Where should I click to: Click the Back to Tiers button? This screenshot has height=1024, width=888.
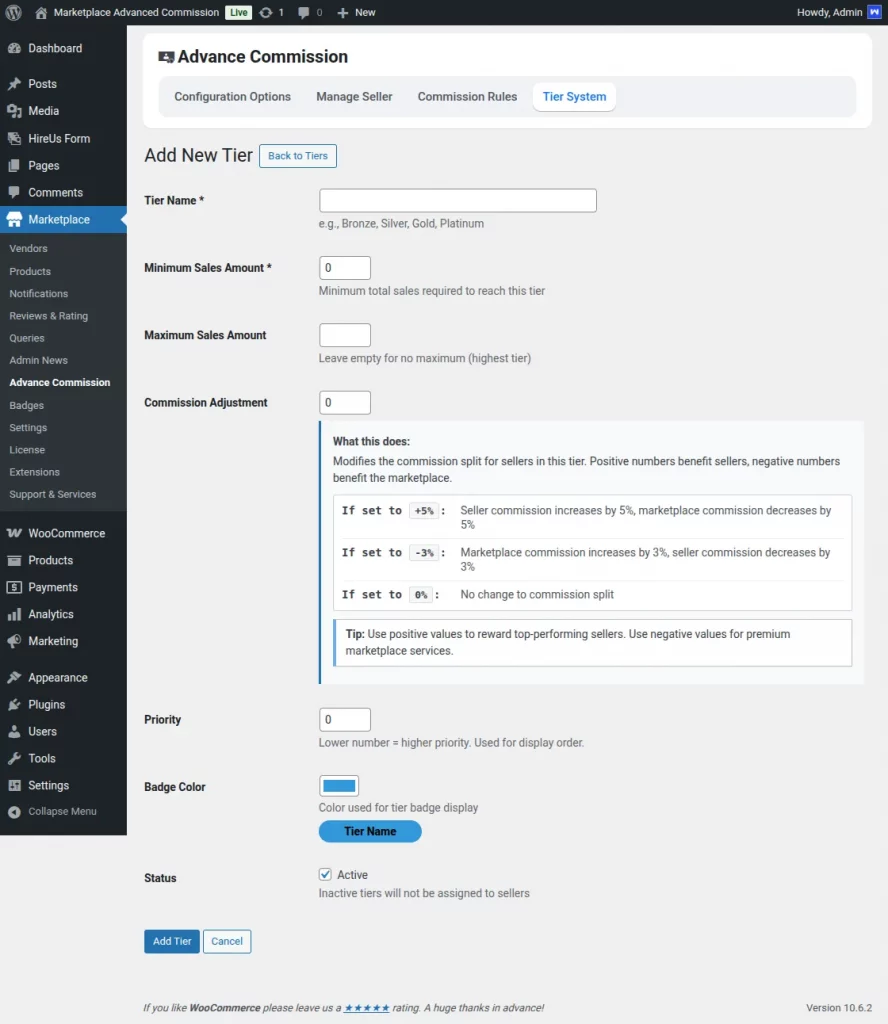pos(298,156)
